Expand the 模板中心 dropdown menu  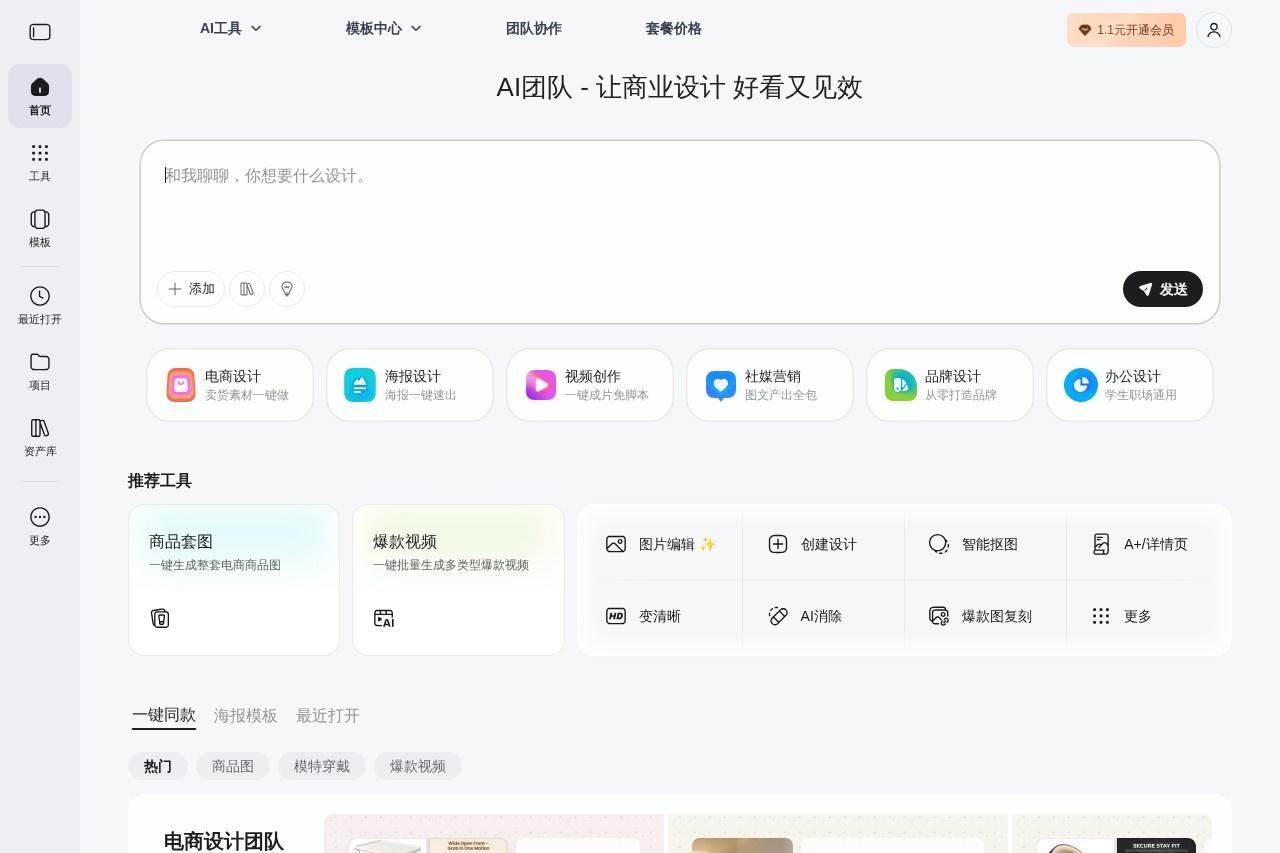click(384, 28)
